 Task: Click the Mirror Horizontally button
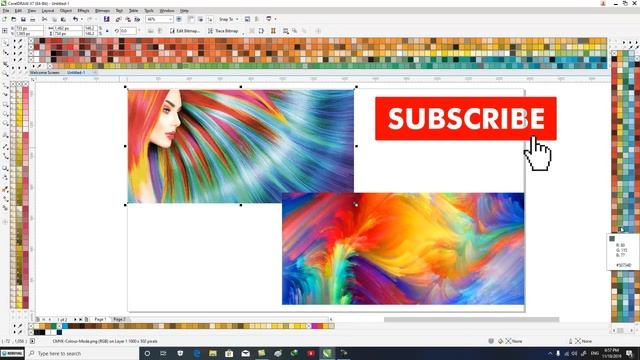tap(151, 31)
